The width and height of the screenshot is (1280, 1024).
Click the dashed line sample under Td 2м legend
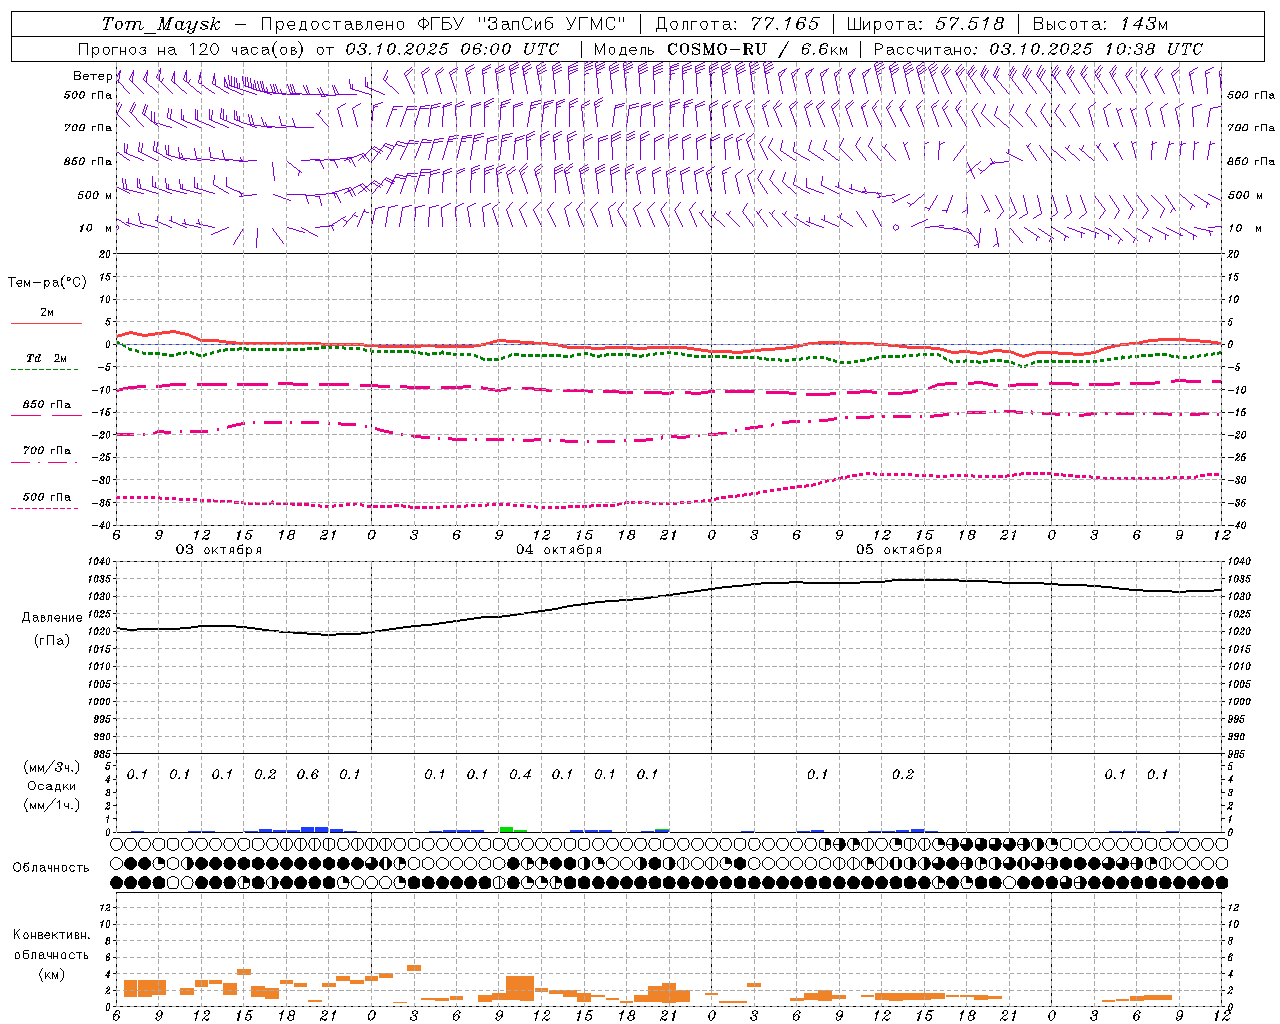(x=44, y=370)
